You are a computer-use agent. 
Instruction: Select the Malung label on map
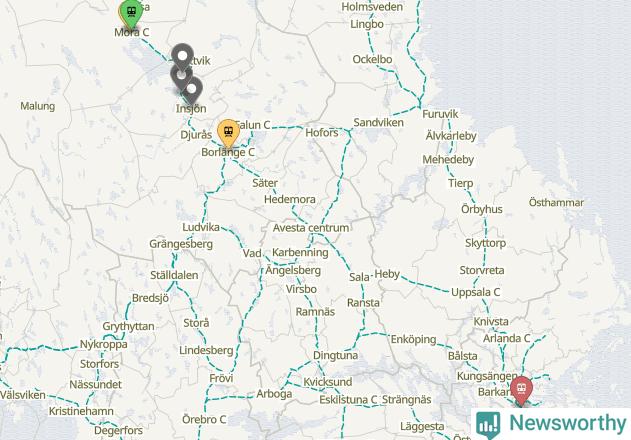tap(38, 106)
